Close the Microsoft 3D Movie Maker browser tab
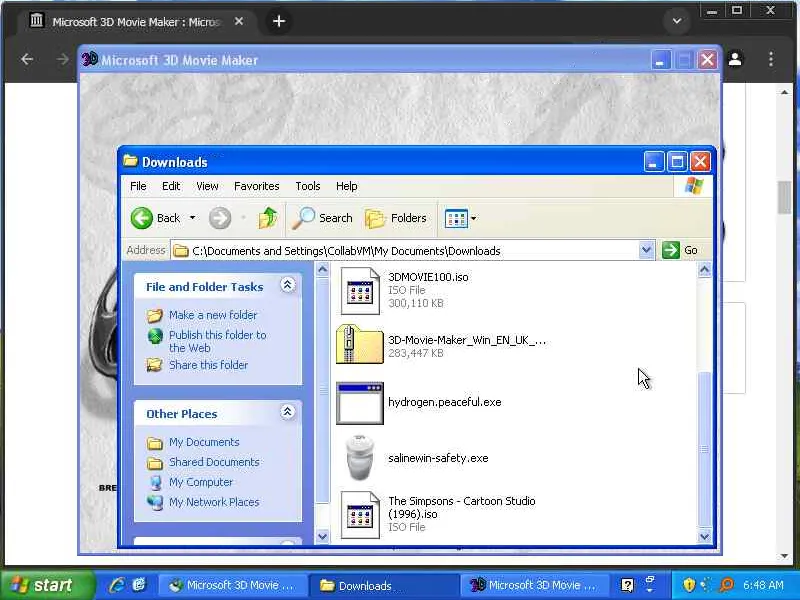800x600 pixels. tap(239, 21)
